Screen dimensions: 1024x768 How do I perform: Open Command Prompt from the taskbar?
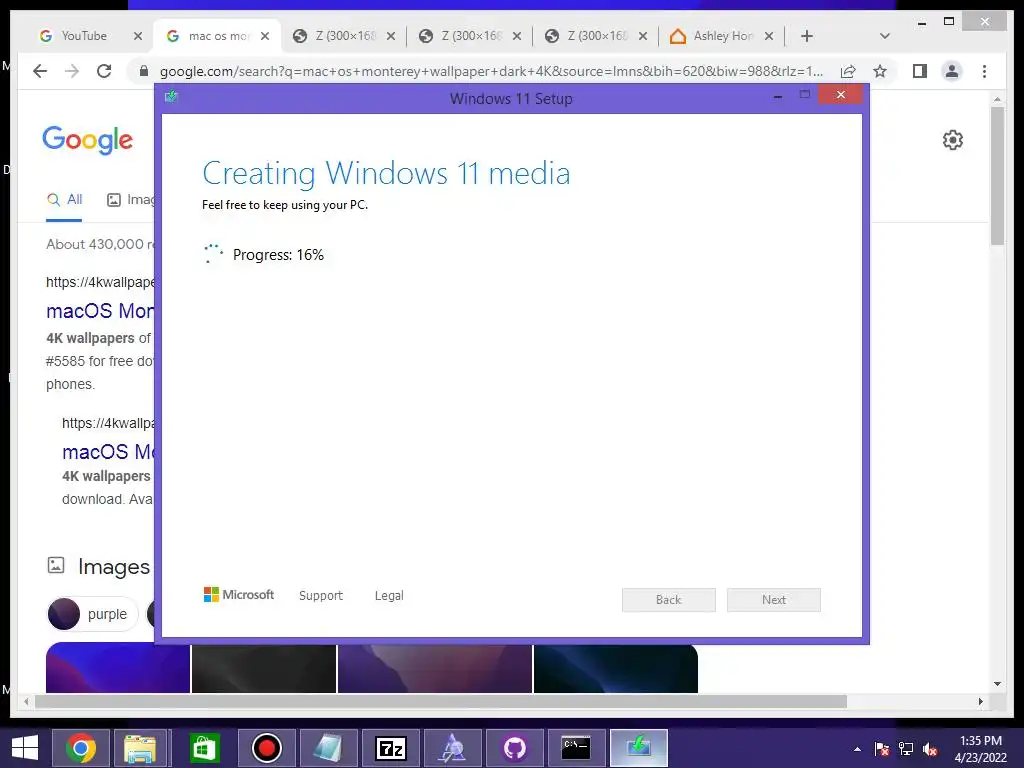(577, 748)
